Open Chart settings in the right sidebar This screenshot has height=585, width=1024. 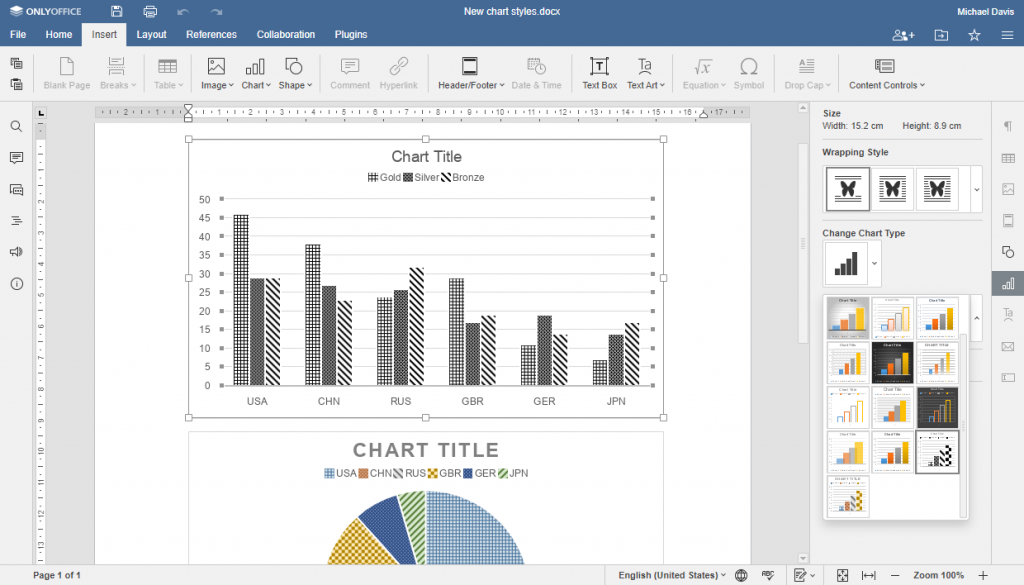(x=1008, y=283)
